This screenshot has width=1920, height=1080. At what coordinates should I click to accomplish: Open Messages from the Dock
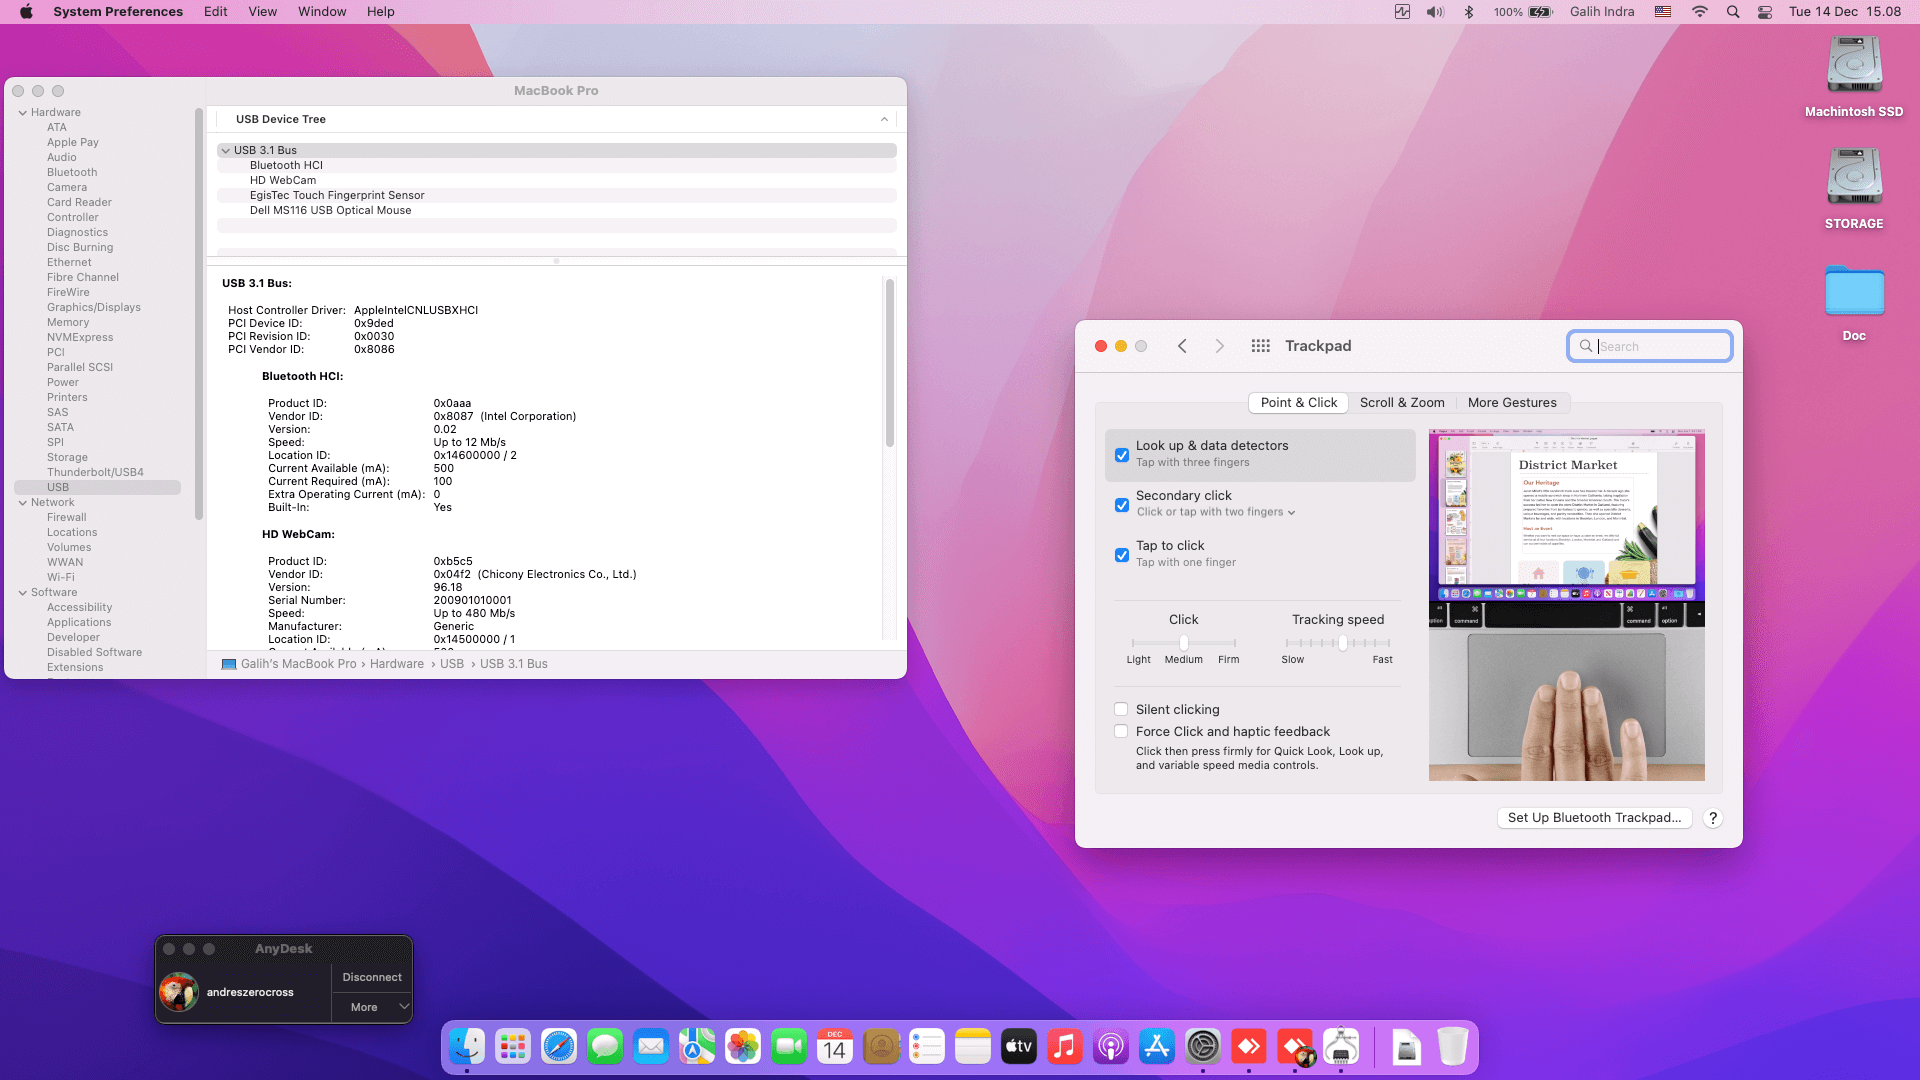click(x=605, y=1047)
